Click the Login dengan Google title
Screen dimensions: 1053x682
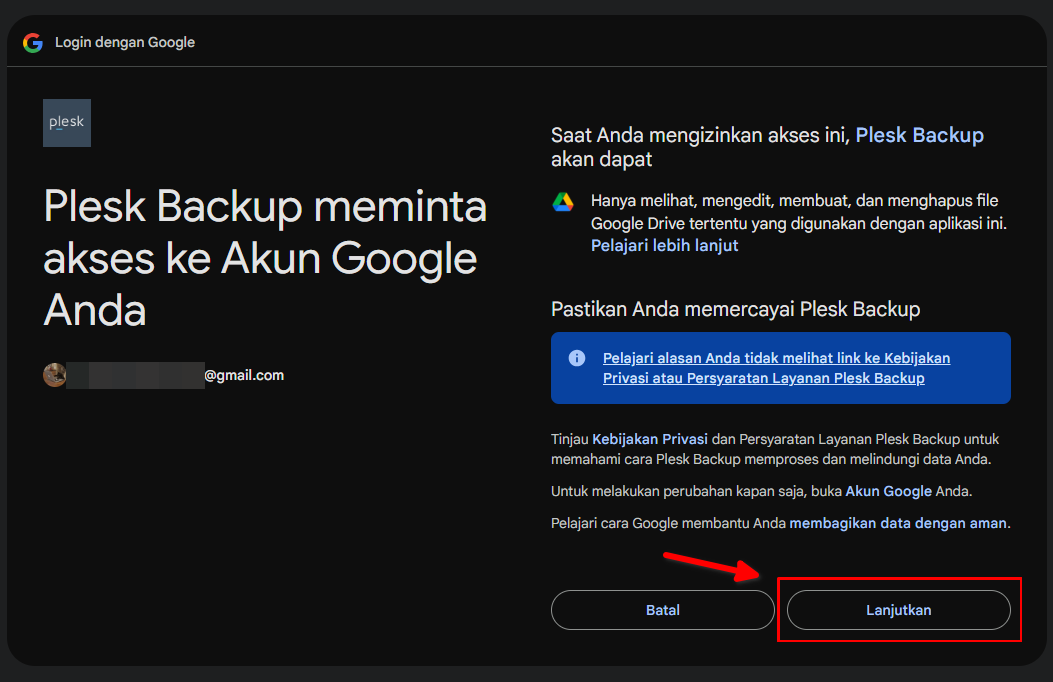coord(125,42)
